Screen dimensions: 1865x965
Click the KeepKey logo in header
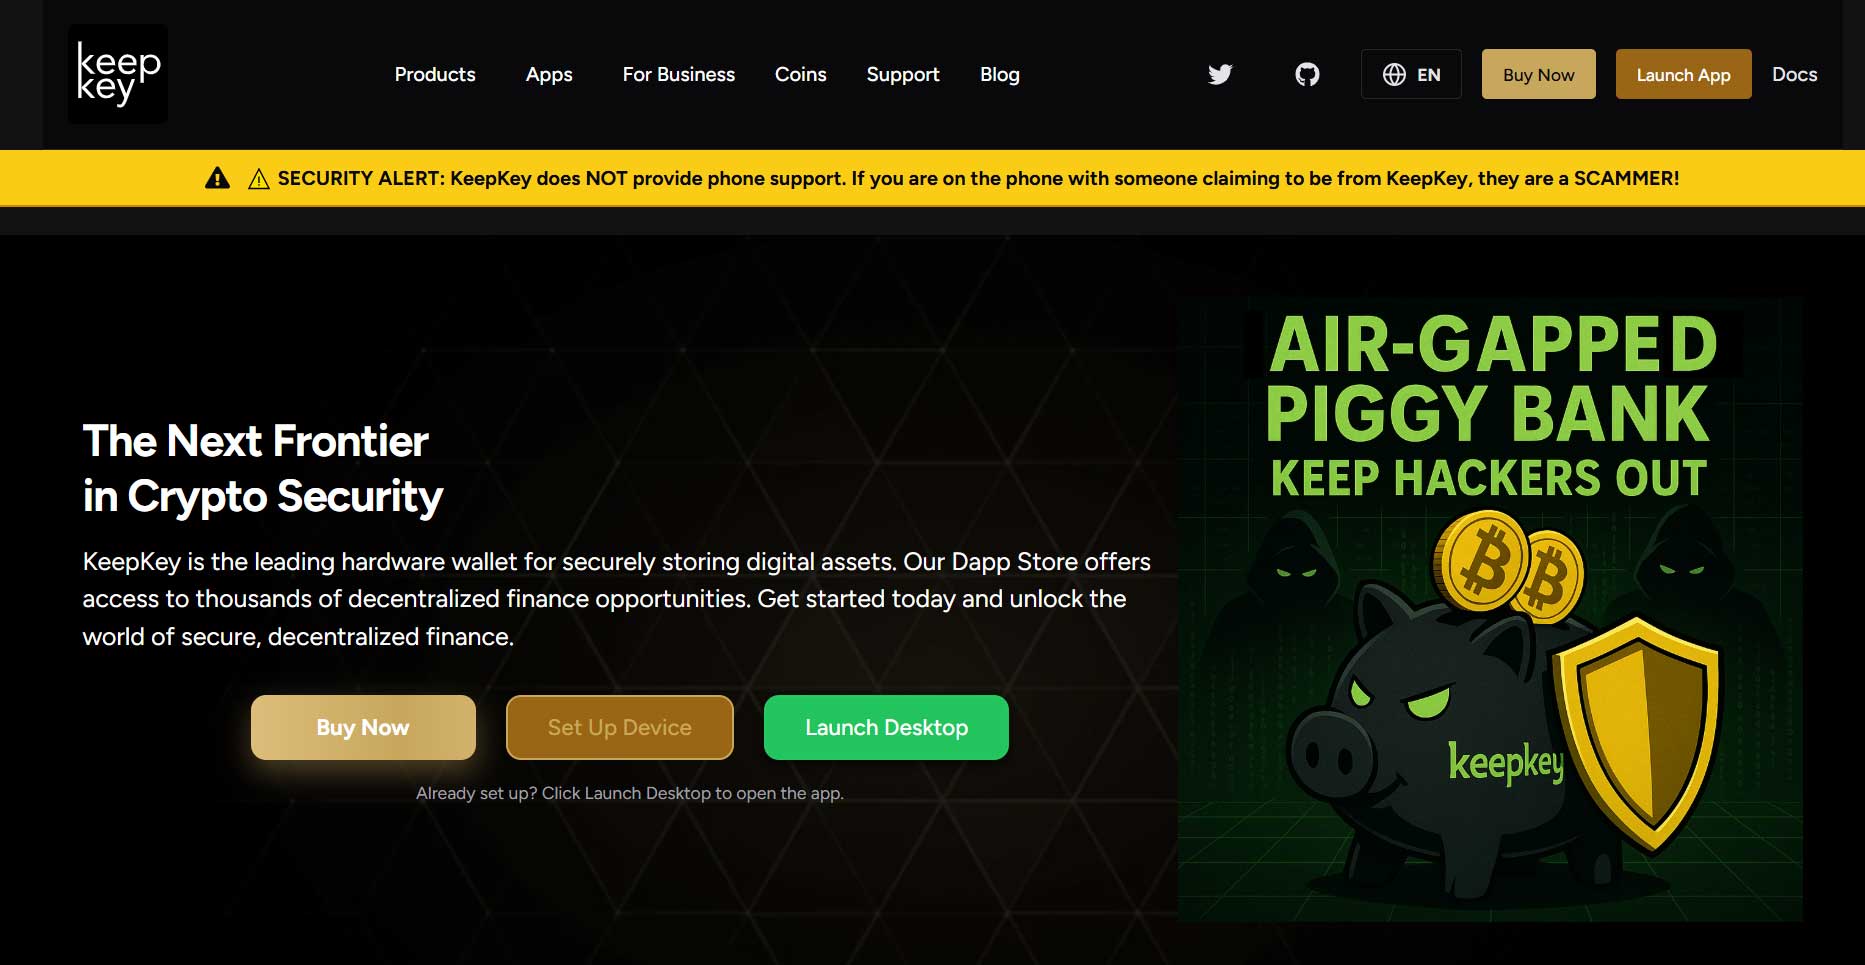(118, 74)
